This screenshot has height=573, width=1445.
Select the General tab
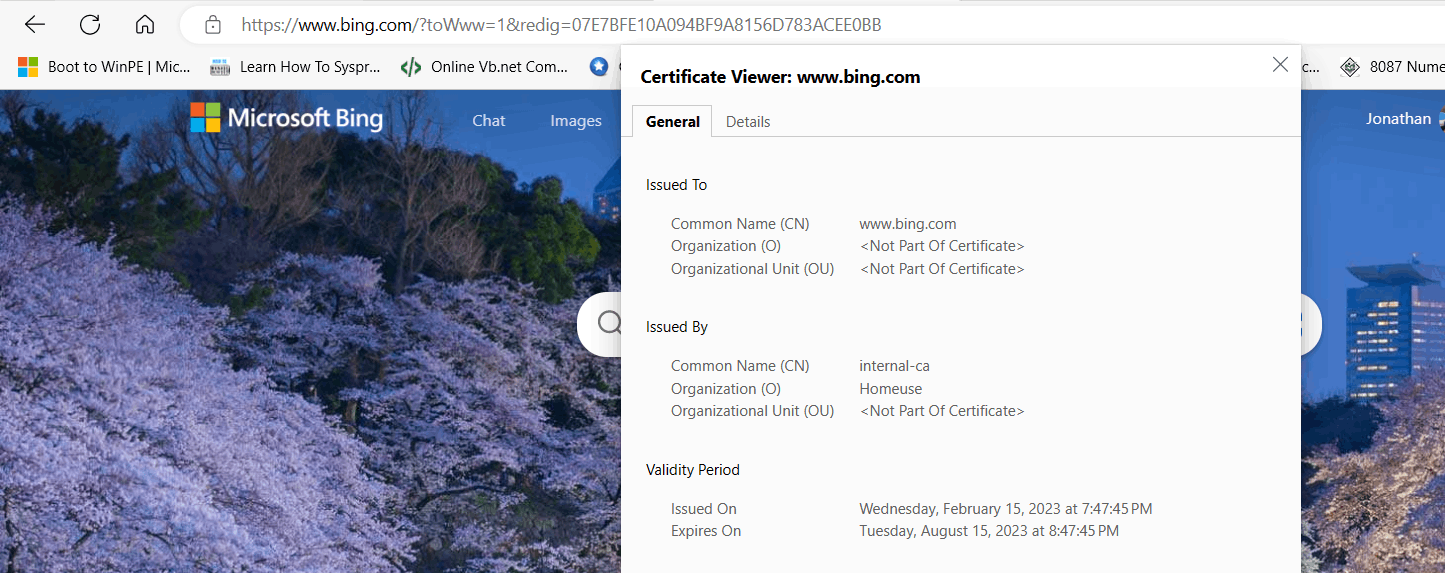pyautogui.click(x=673, y=121)
